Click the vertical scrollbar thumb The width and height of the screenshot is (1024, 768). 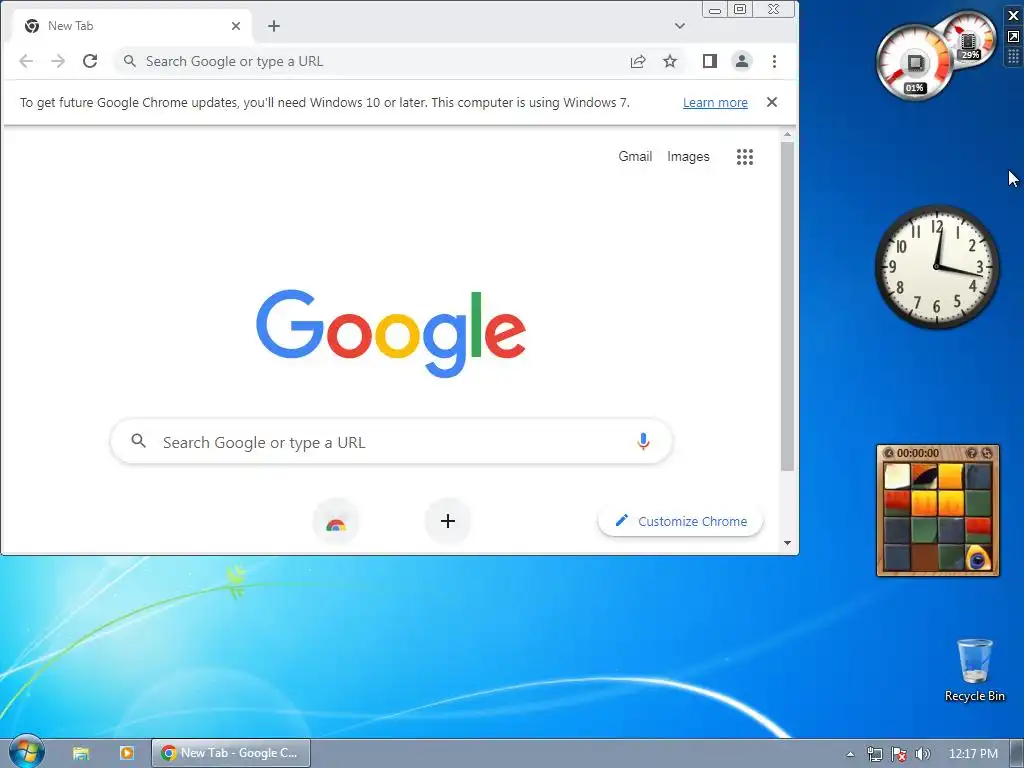tap(788, 306)
